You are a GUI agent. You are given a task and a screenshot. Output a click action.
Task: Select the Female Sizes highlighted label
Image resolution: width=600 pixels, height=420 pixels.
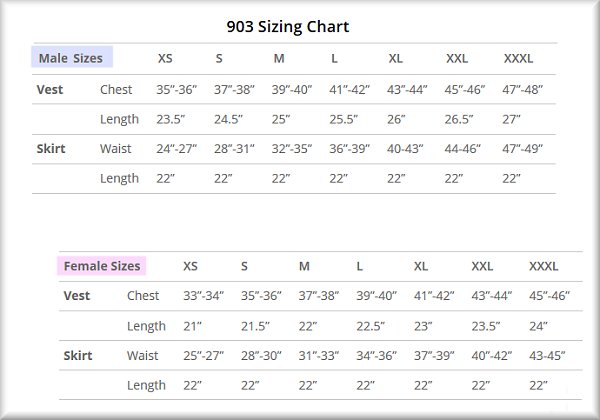[102, 266]
